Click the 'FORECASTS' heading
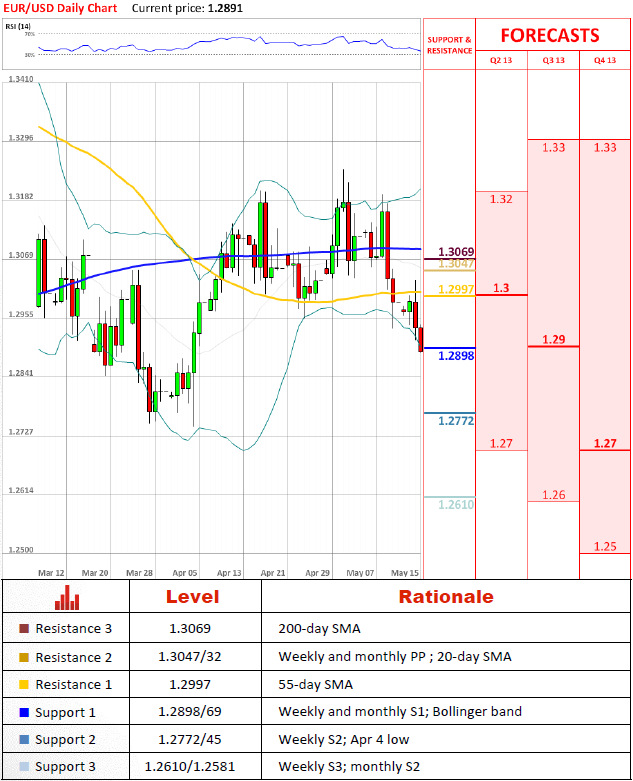The image size is (633, 781). click(x=550, y=35)
